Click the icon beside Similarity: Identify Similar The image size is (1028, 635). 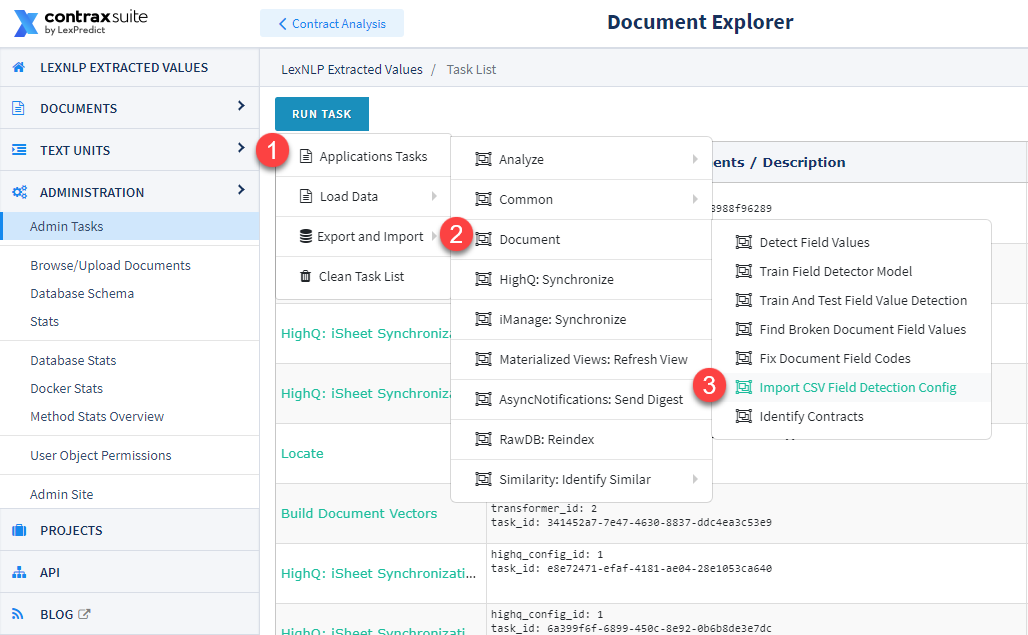[x=483, y=479]
